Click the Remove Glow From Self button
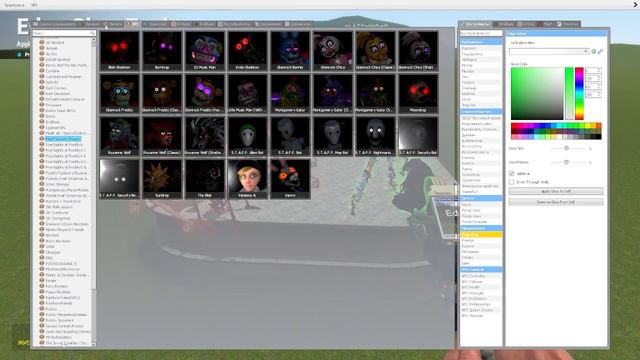Viewport: 640px width, 360px height. tap(556, 202)
